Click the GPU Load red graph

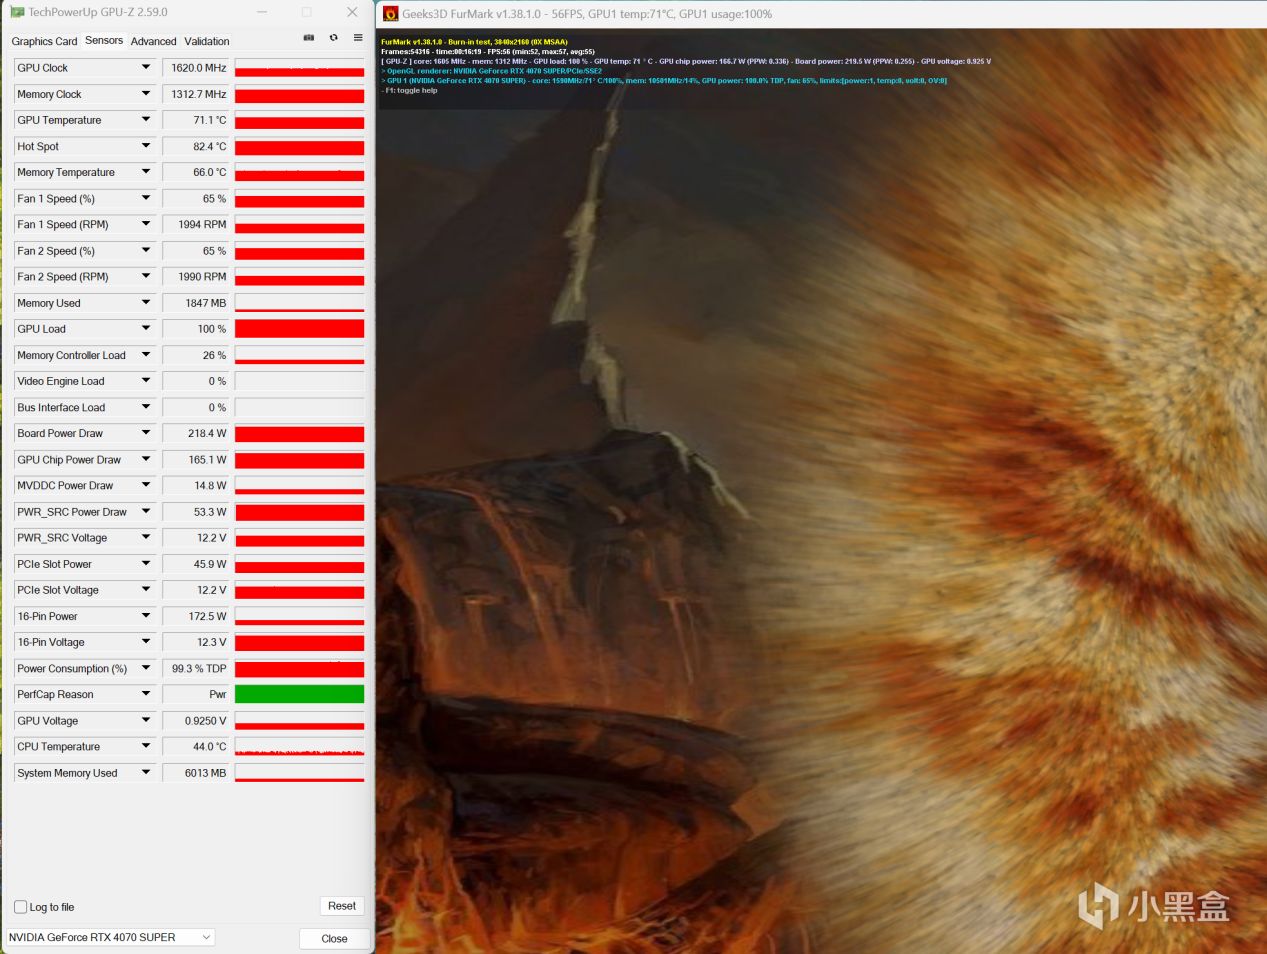(x=299, y=329)
